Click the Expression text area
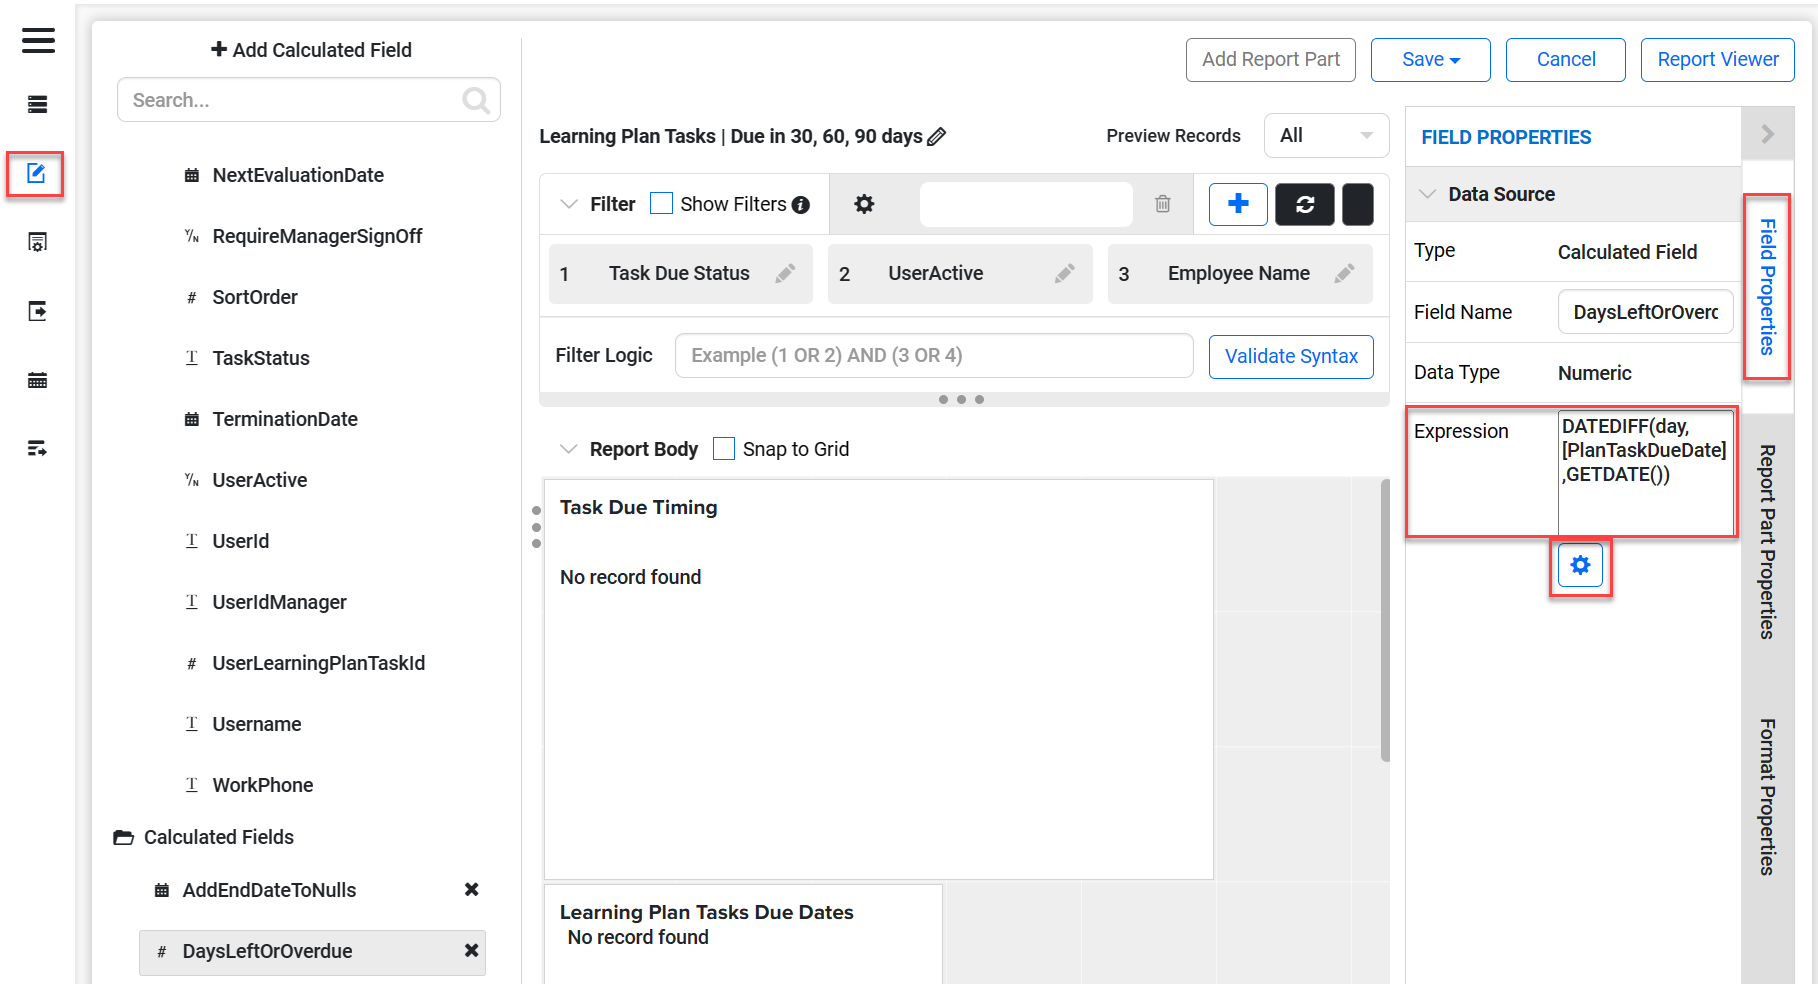This screenshot has width=1818, height=984. pyautogui.click(x=1645, y=472)
